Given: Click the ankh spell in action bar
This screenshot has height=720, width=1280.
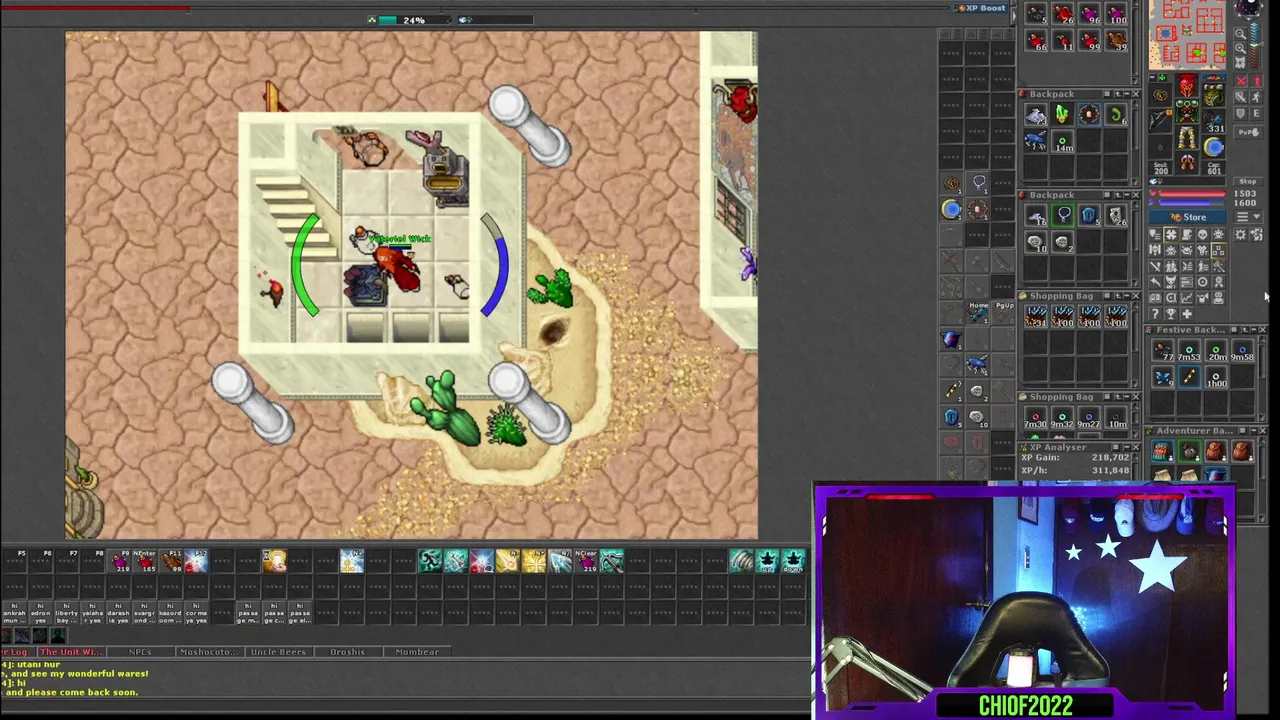Looking at the screenshot, I should click(351, 561).
